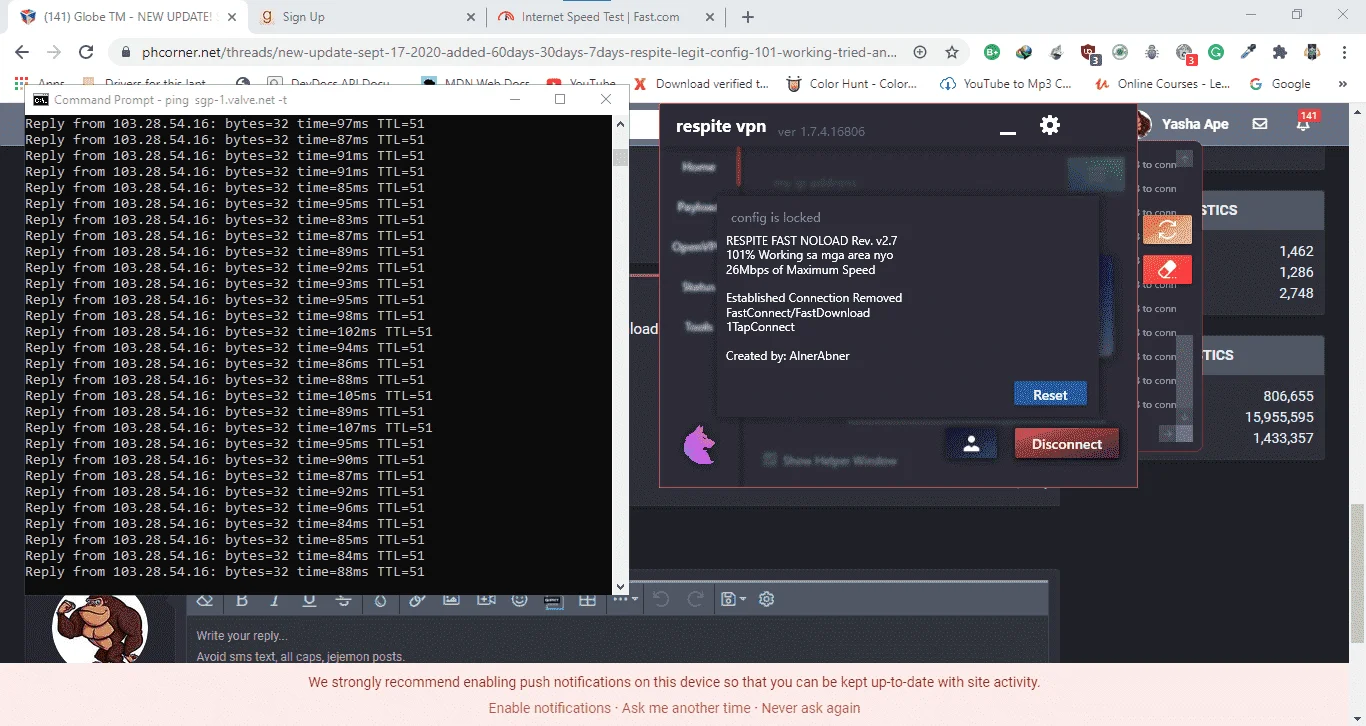This screenshot has width=1366, height=726.
Task: Open uBlock shield extension with badge 3
Action: (1090, 53)
